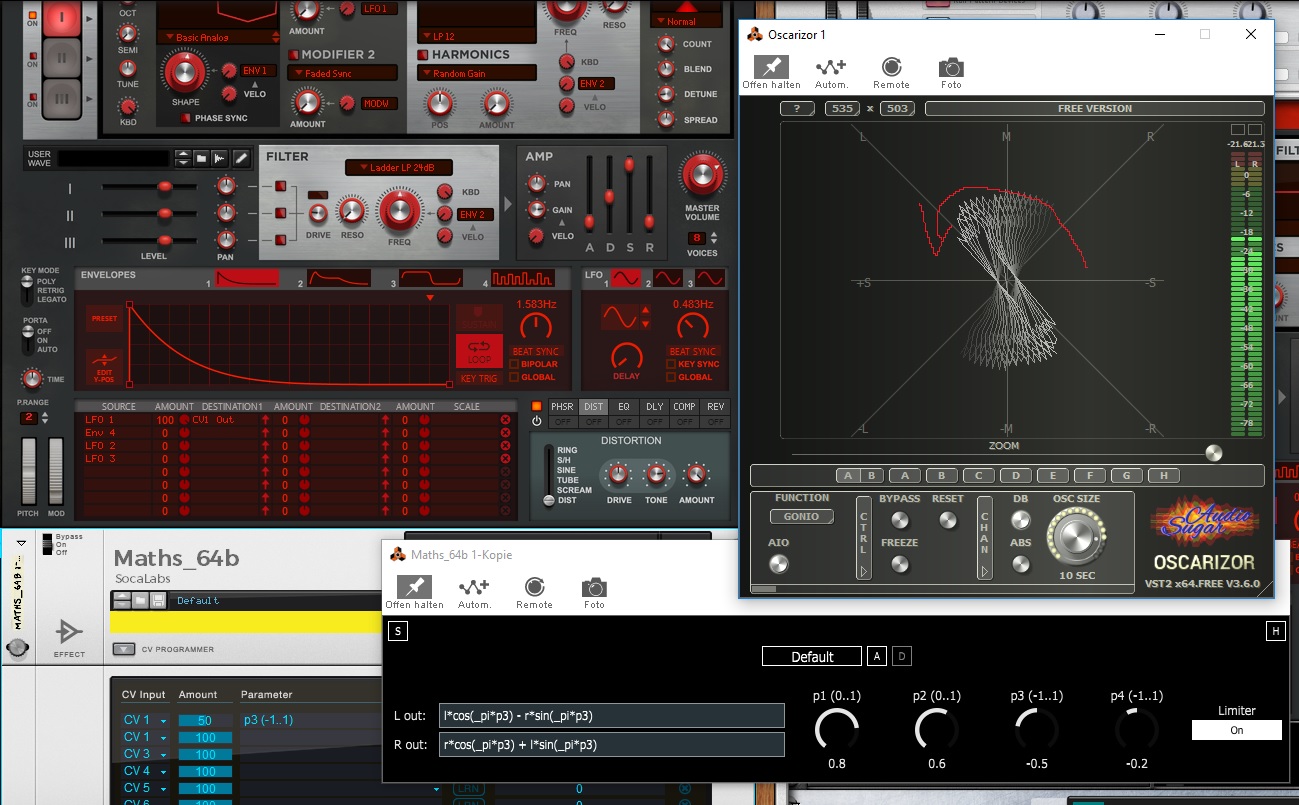Click Offen halten pin in Maths_64b window

click(x=414, y=592)
